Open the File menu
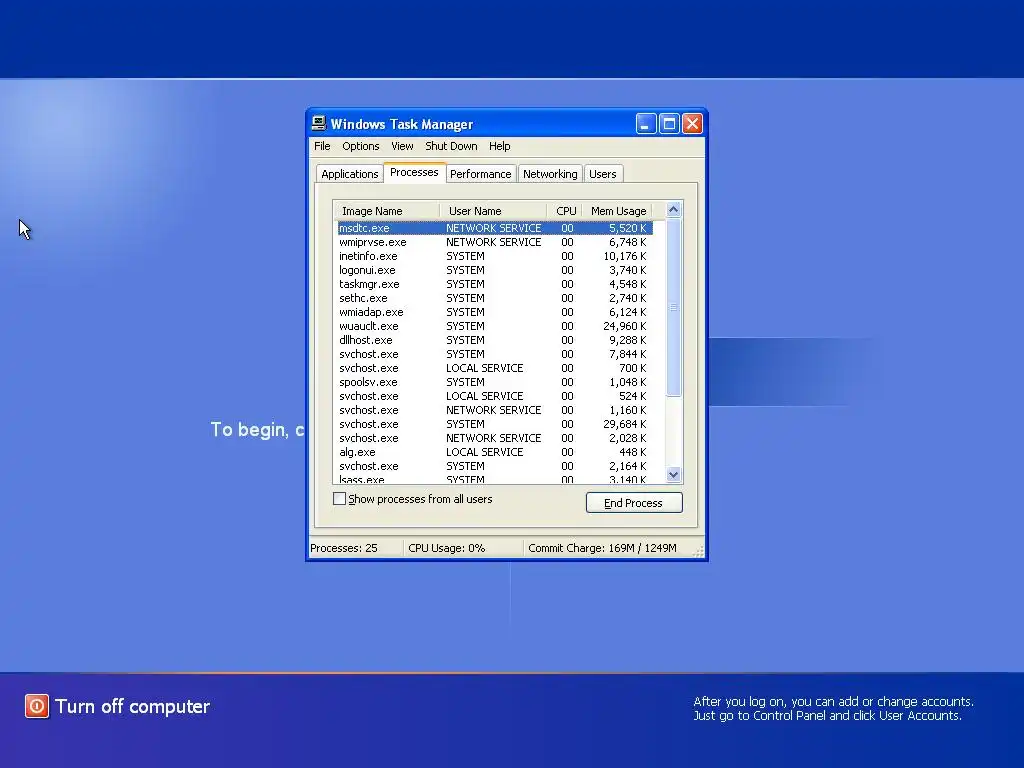This screenshot has width=1024, height=768. click(x=322, y=146)
